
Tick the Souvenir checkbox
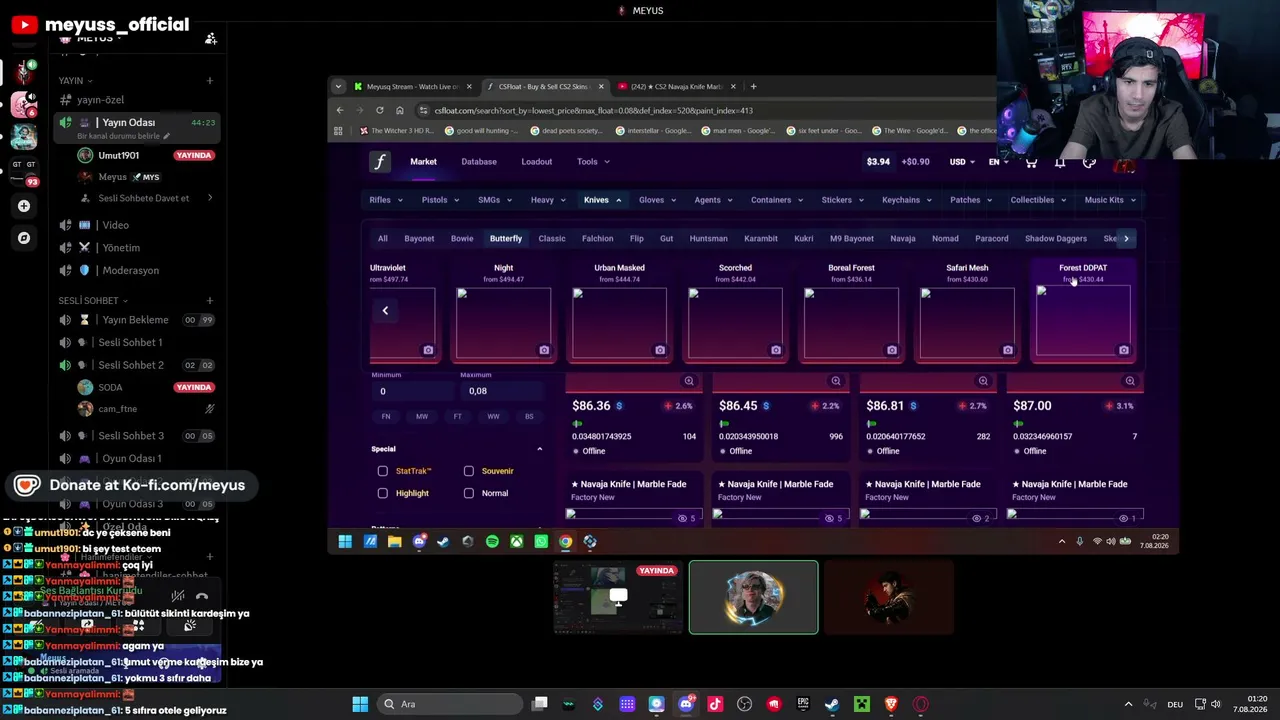coord(469,471)
